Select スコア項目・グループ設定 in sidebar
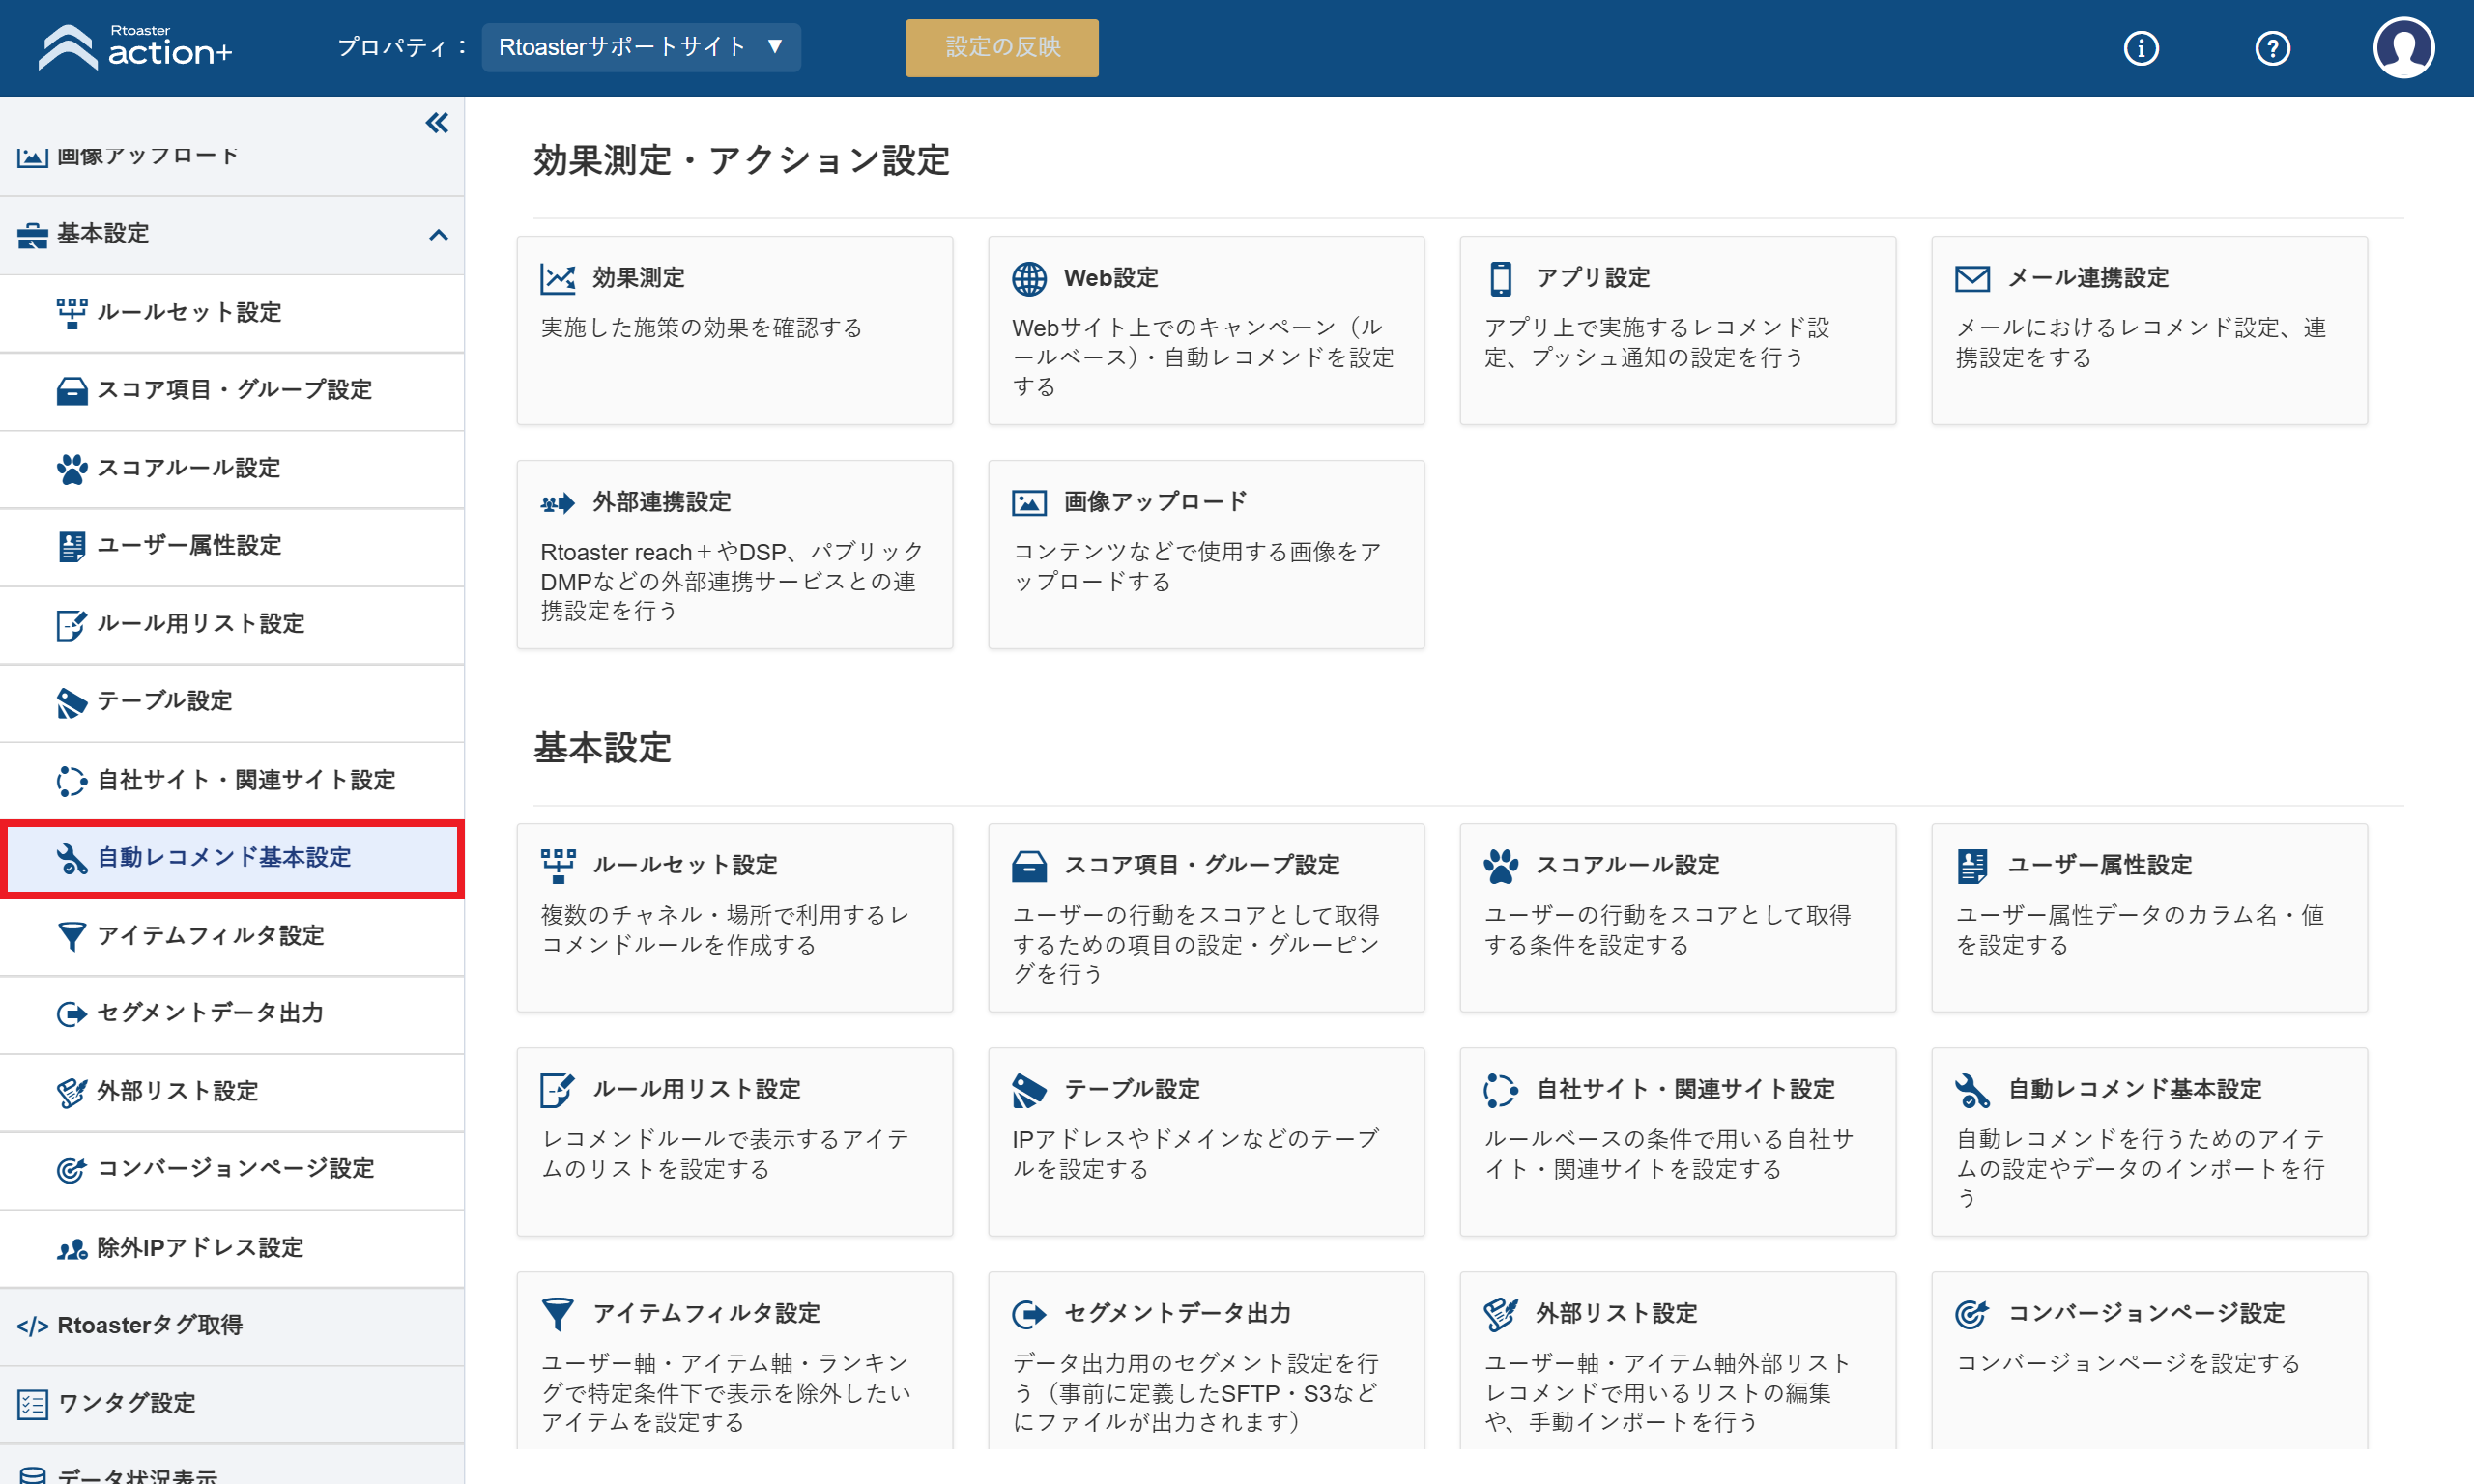This screenshot has width=2474, height=1484. tap(232, 390)
